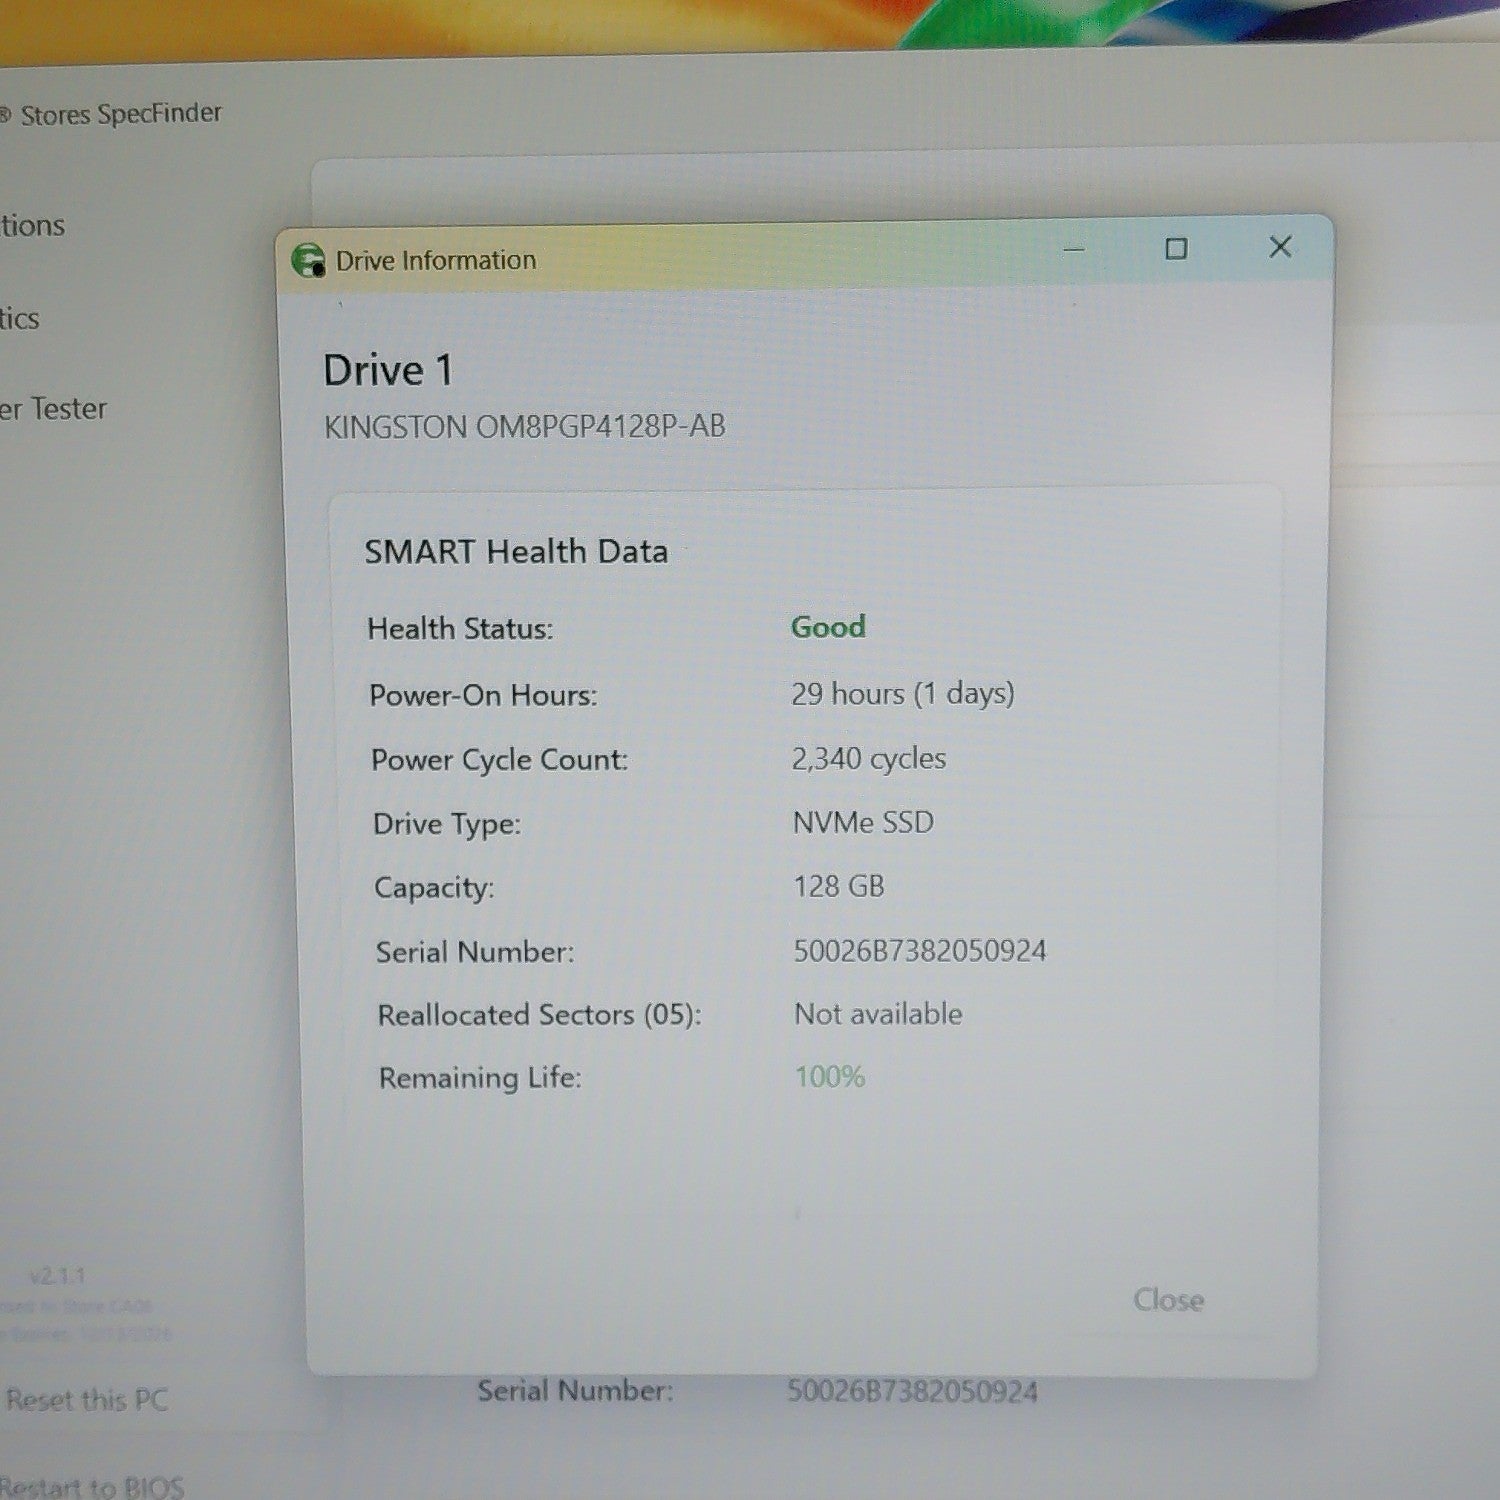Click the Stores SpecFinder app title
Screen dimensions: 1500x1500
click(121, 114)
